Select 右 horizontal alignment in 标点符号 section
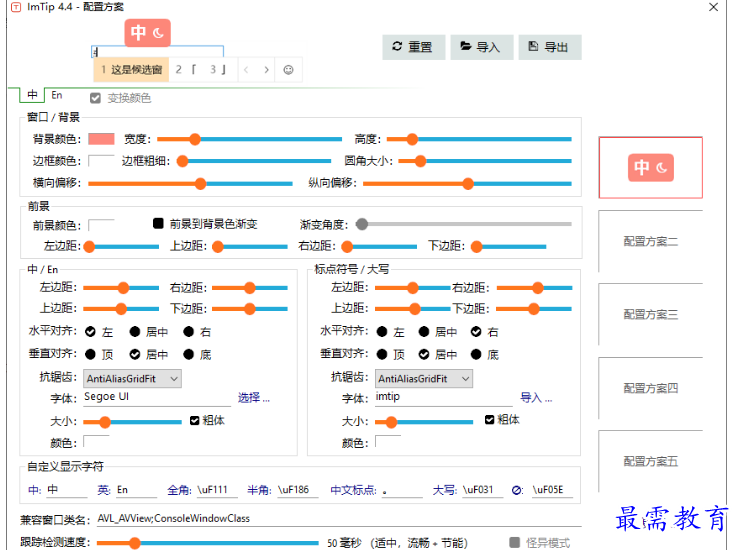Image resolution: width=737 pixels, height=550 pixels. tap(476, 332)
